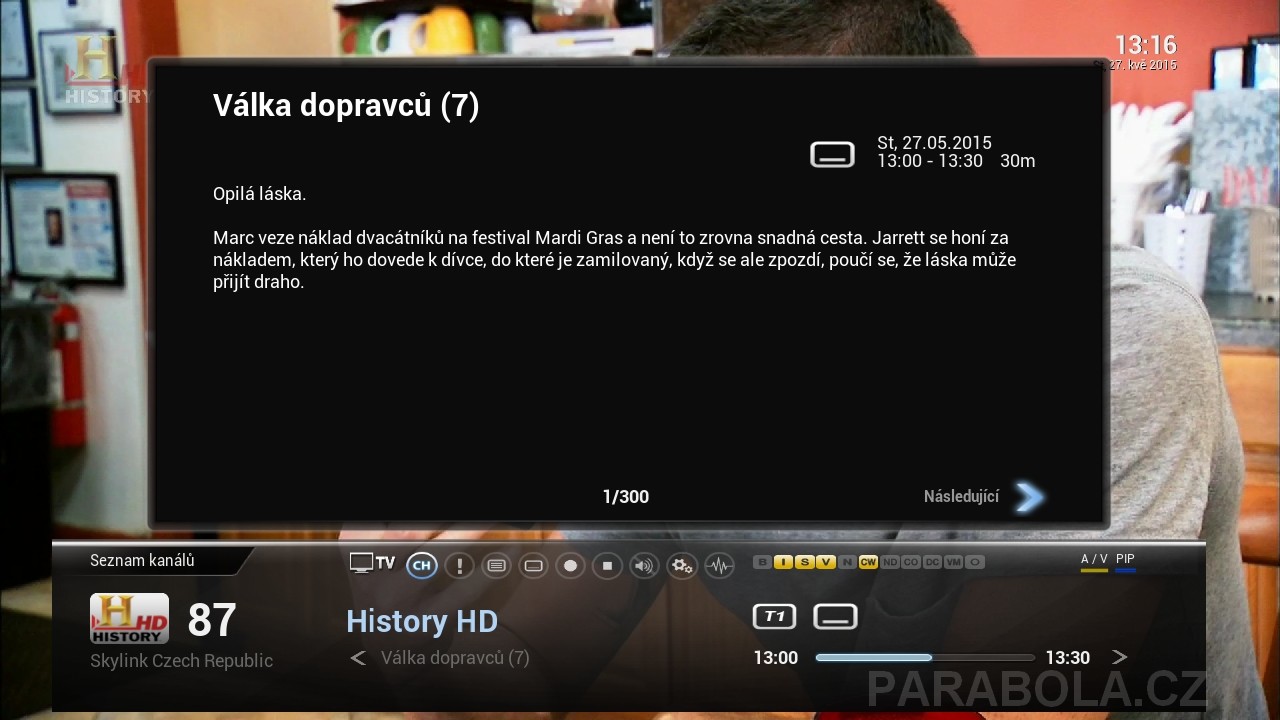
Task: Click the right arrow after 13:30
Action: (1119, 657)
